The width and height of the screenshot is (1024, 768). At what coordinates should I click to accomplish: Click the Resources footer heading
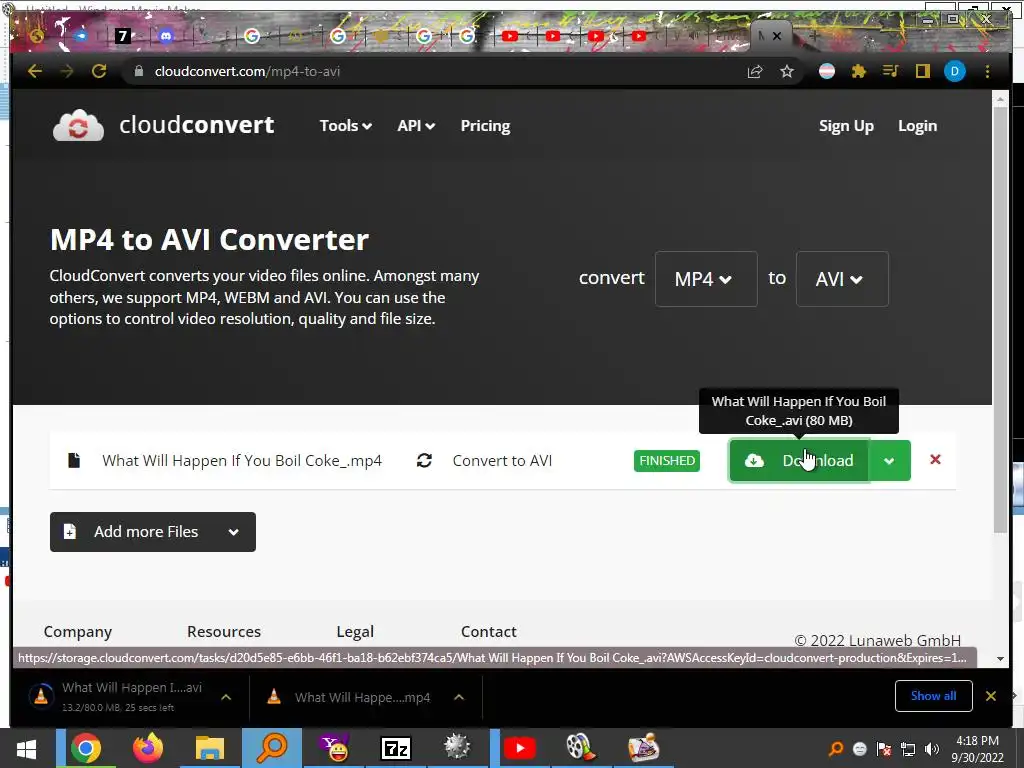click(x=224, y=632)
